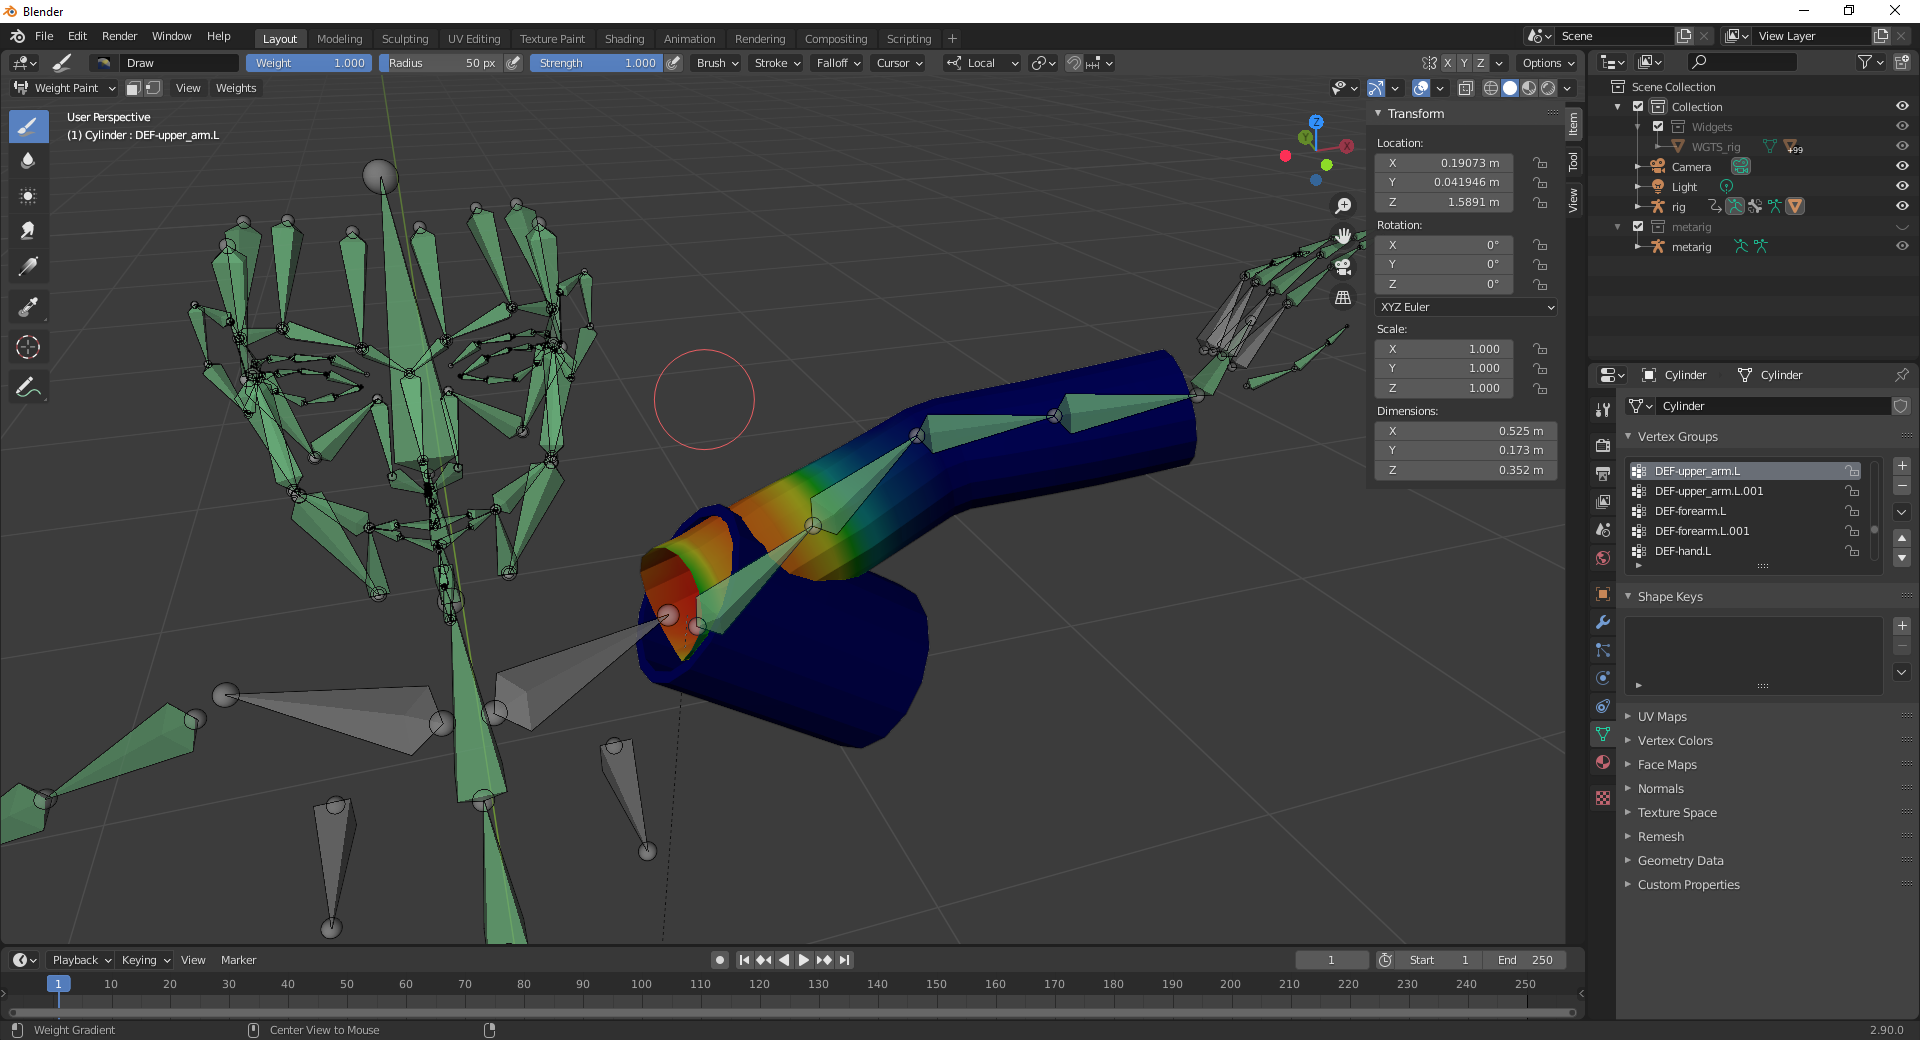
Task: Uncheck the metarig collection checkbox
Action: [x=1638, y=227]
